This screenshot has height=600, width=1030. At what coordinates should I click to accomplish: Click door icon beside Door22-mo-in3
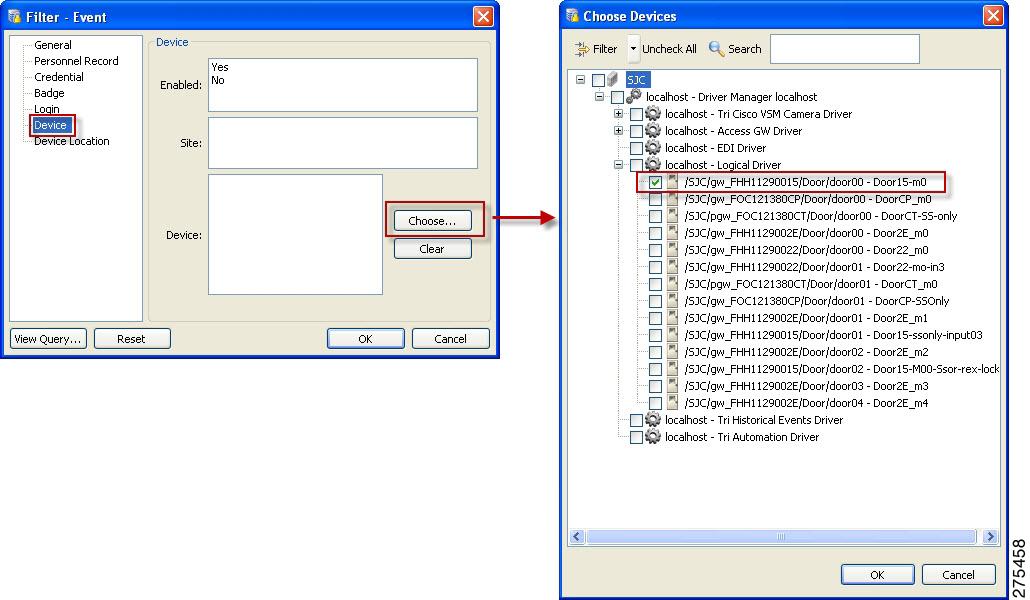pos(672,267)
